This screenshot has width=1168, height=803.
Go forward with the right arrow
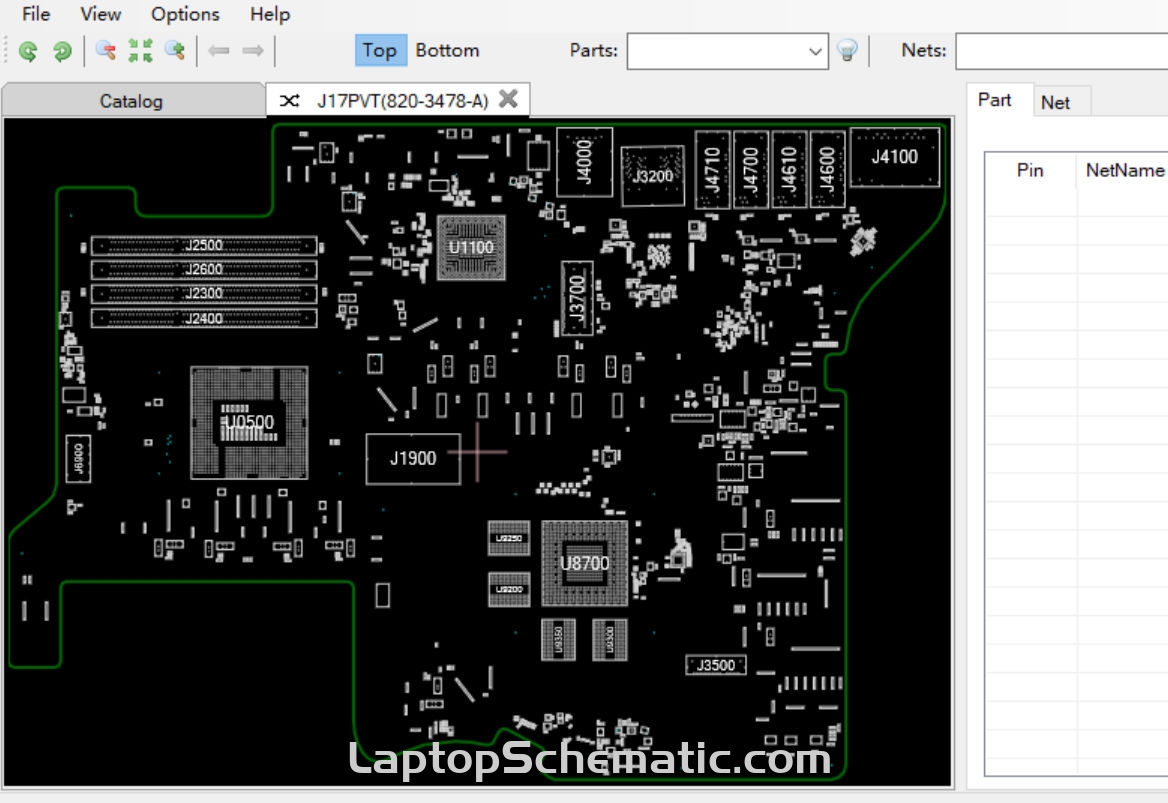(253, 51)
